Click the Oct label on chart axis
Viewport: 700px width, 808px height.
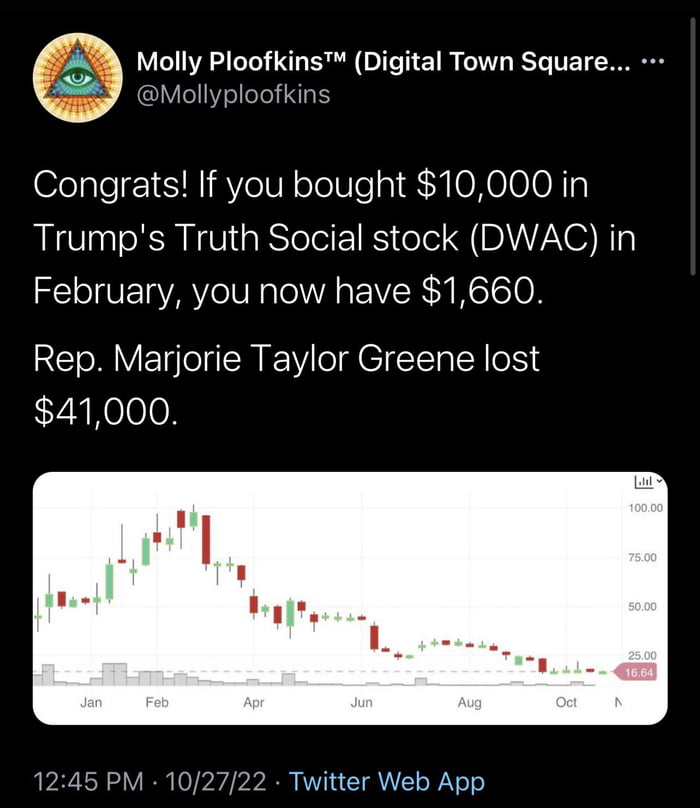tap(566, 703)
